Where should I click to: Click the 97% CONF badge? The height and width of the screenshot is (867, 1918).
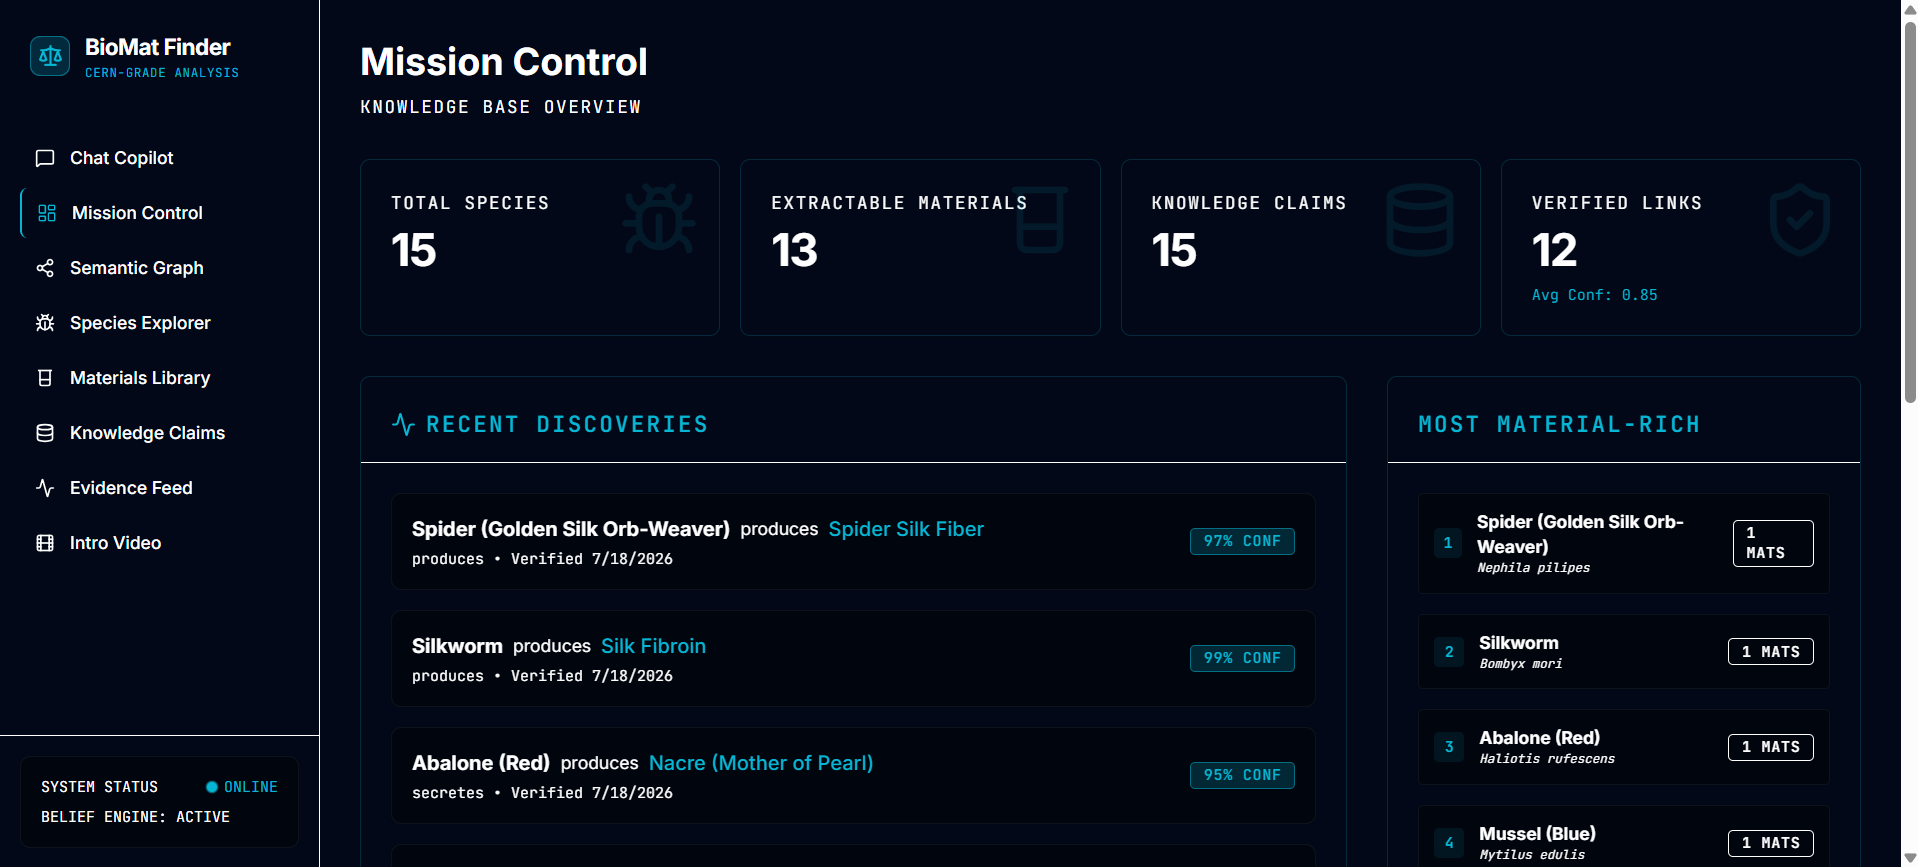[1242, 541]
